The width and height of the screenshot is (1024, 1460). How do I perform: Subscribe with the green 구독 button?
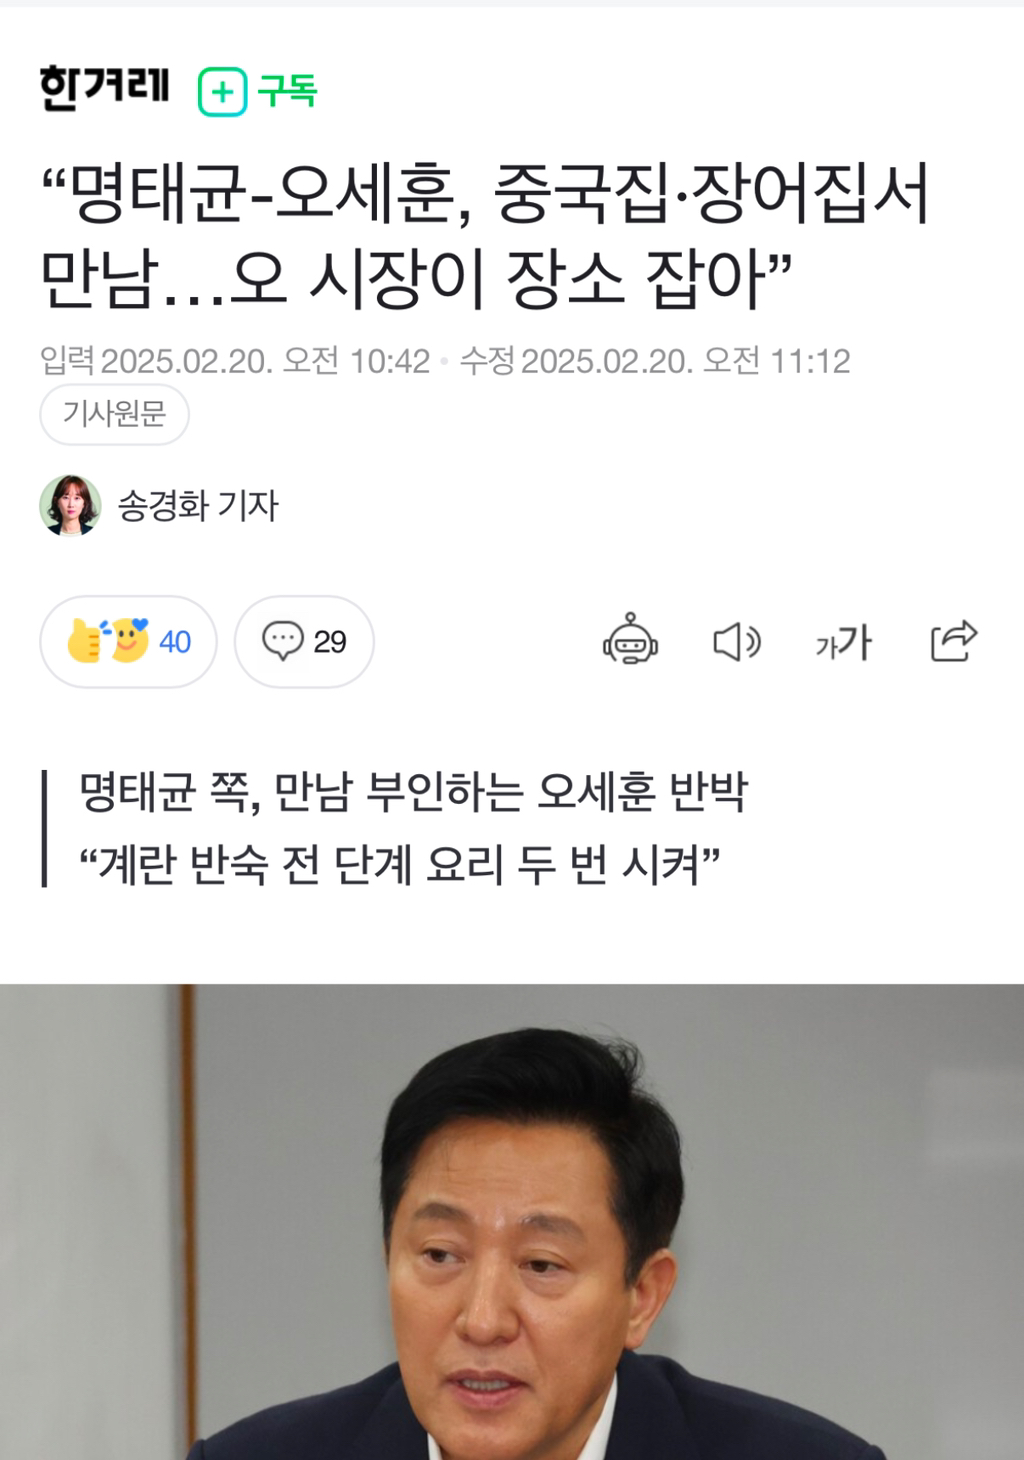(x=258, y=92)
